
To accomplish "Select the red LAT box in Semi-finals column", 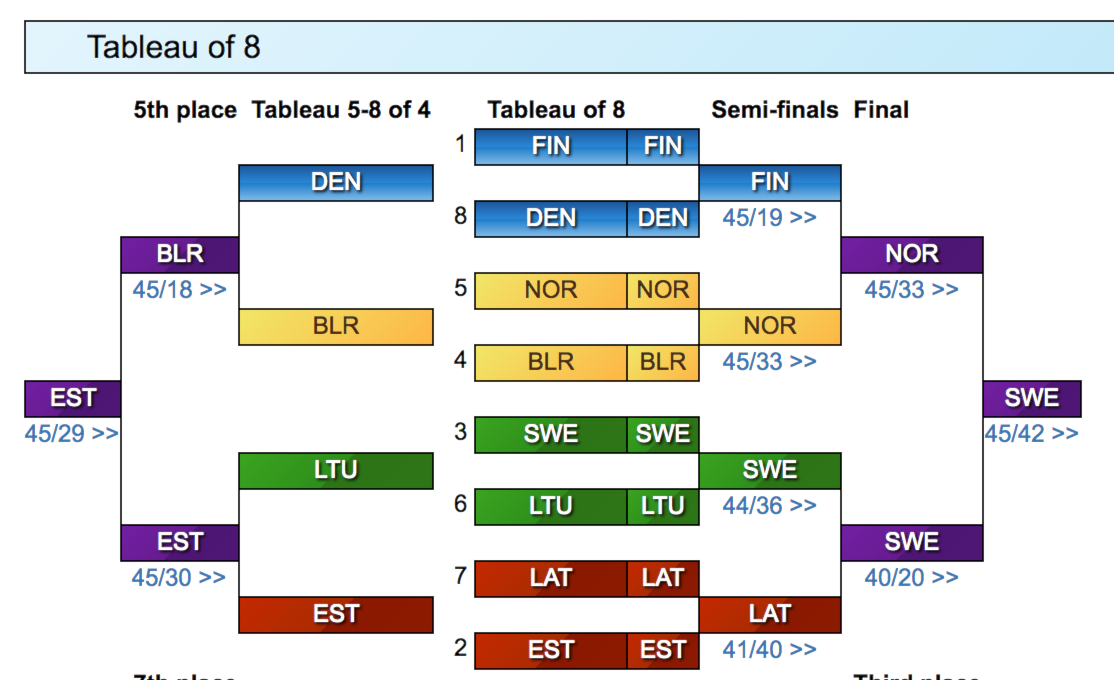I will [770, 615].
